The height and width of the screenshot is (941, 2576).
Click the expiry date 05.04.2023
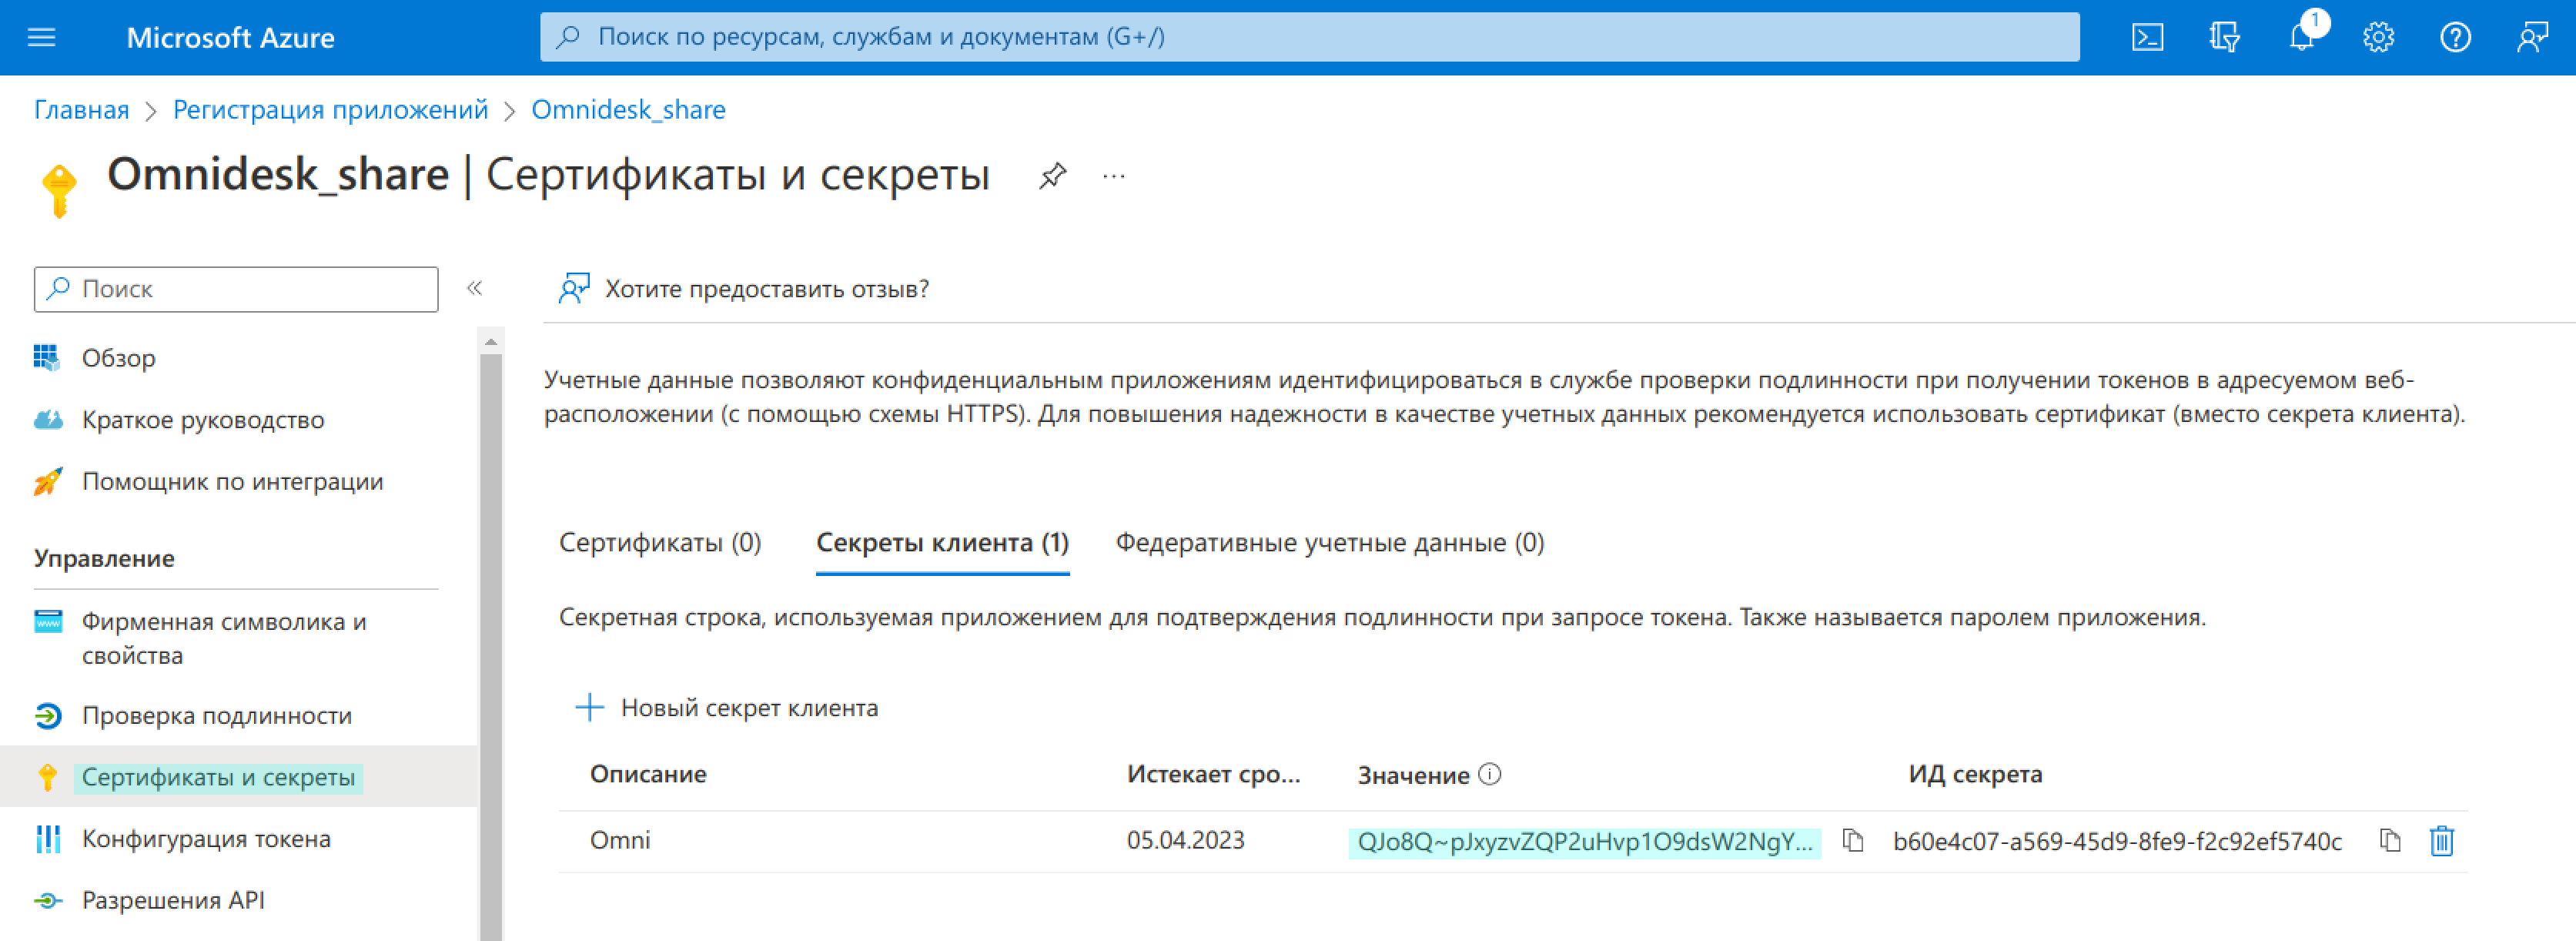(x=1185, y=840)
